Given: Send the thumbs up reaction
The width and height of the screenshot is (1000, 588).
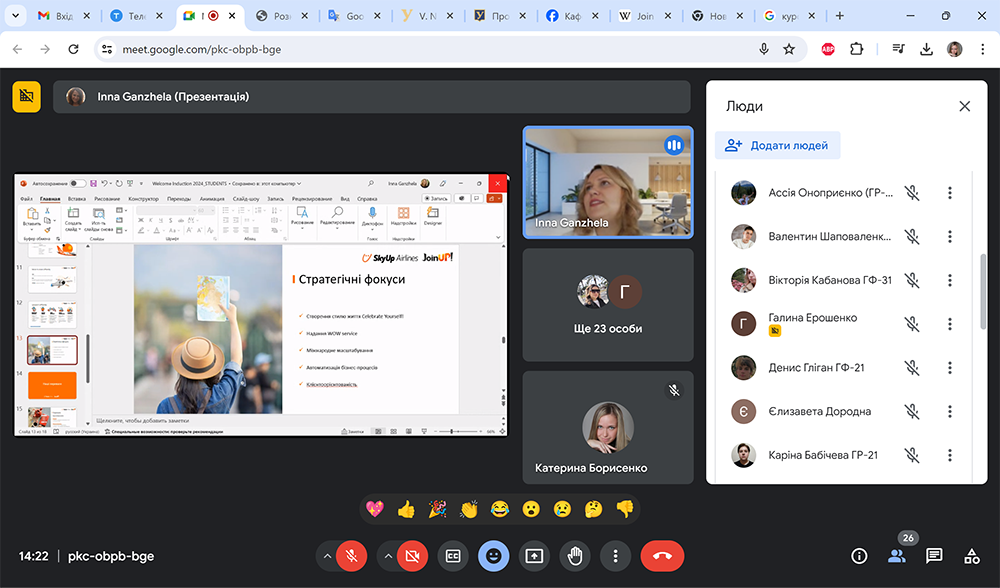Looking at the screenshot, I should pyautogui.click(x=405, y=509).
